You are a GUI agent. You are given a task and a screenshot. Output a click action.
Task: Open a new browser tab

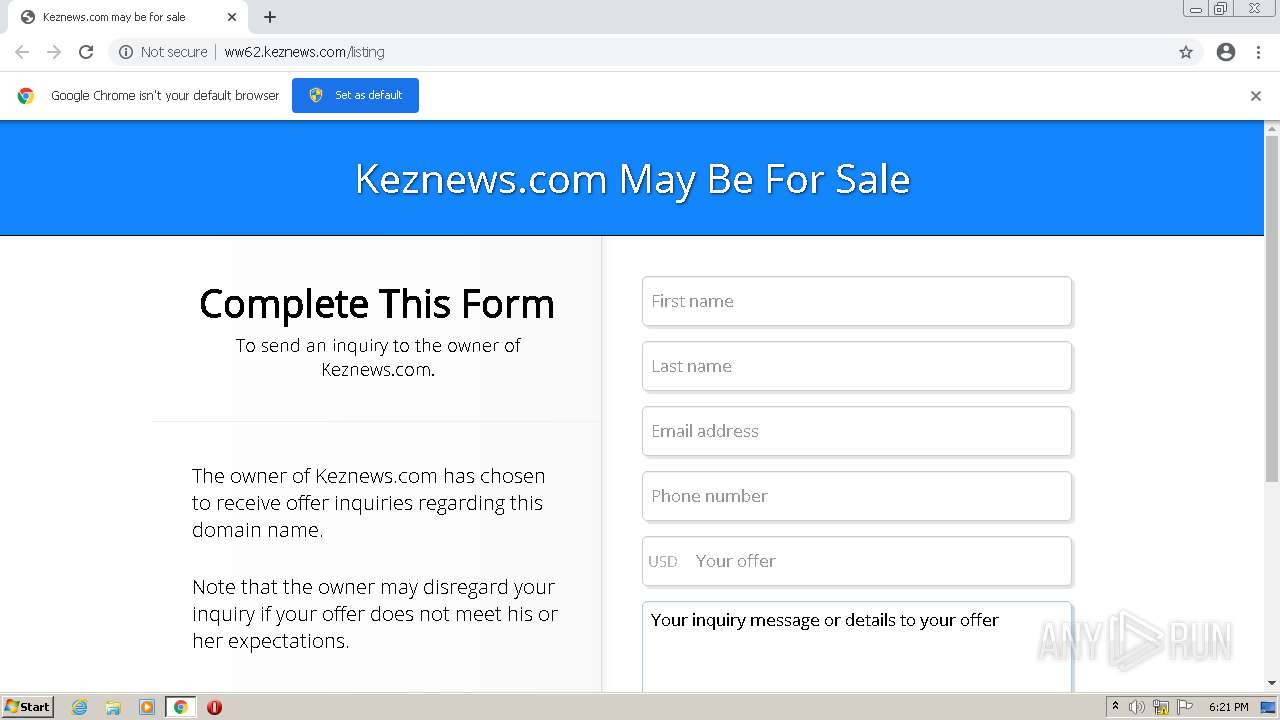click(x=270, y=17)
